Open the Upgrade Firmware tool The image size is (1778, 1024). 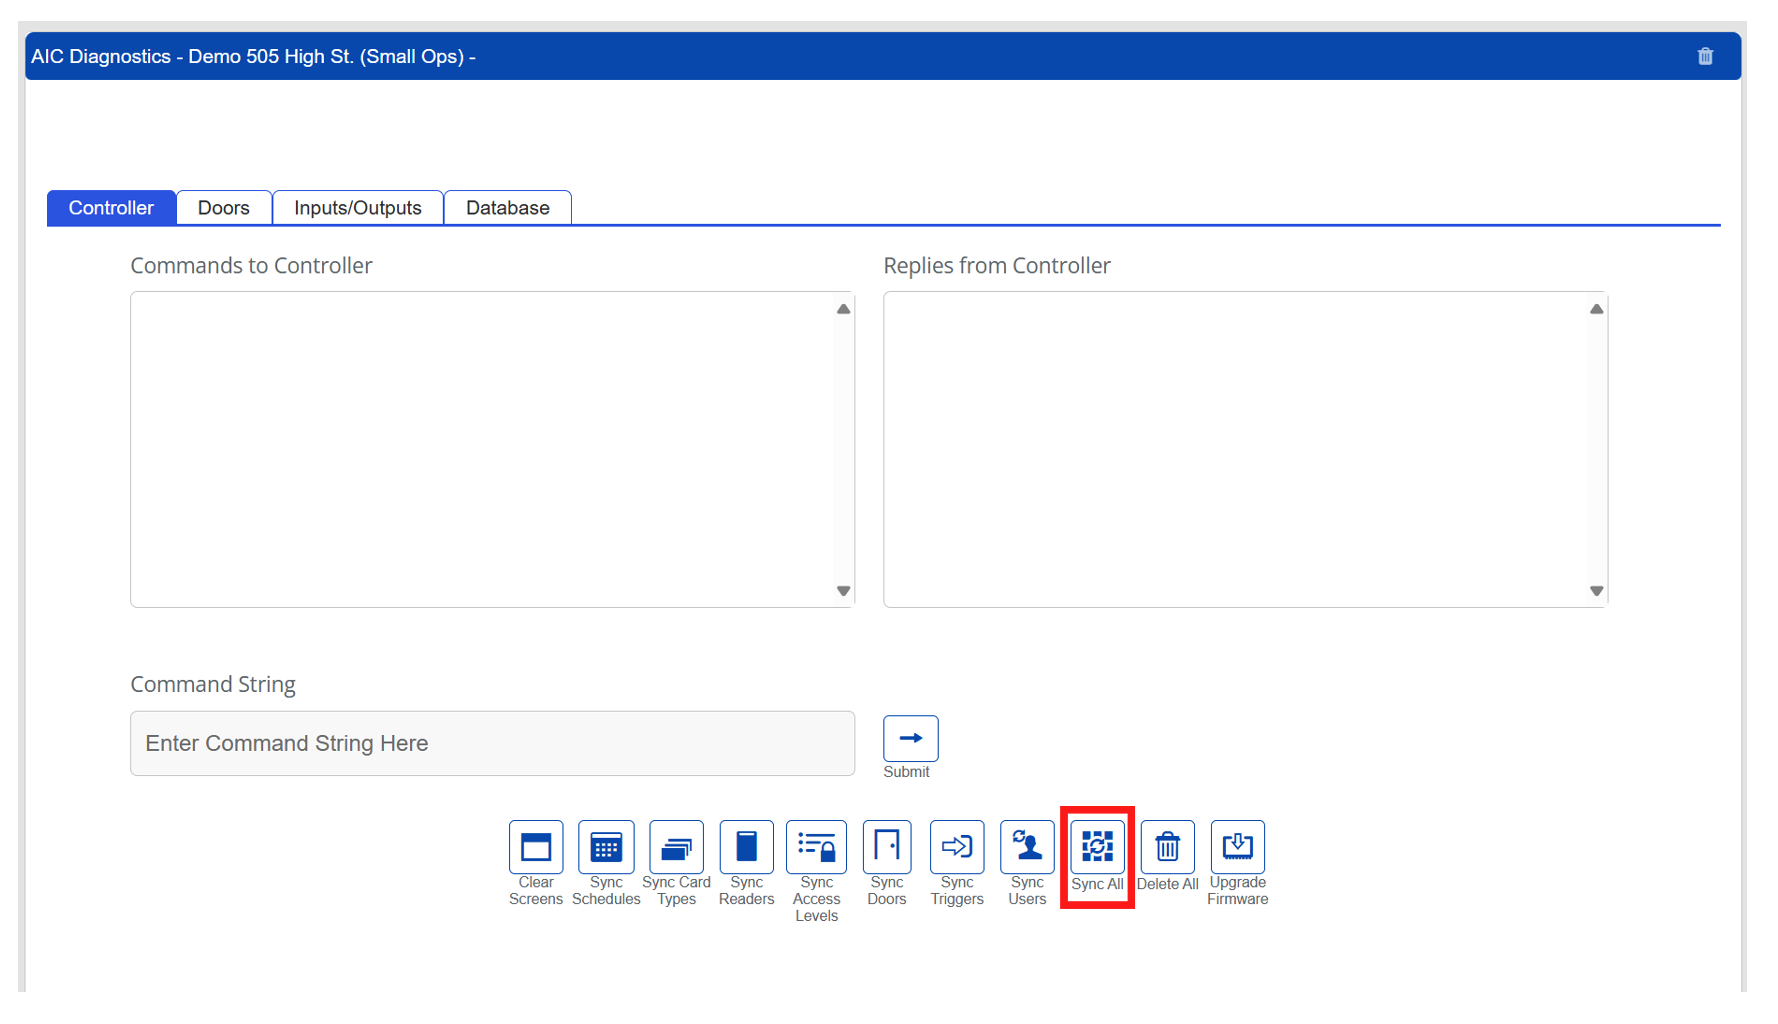coord(1237,847)
